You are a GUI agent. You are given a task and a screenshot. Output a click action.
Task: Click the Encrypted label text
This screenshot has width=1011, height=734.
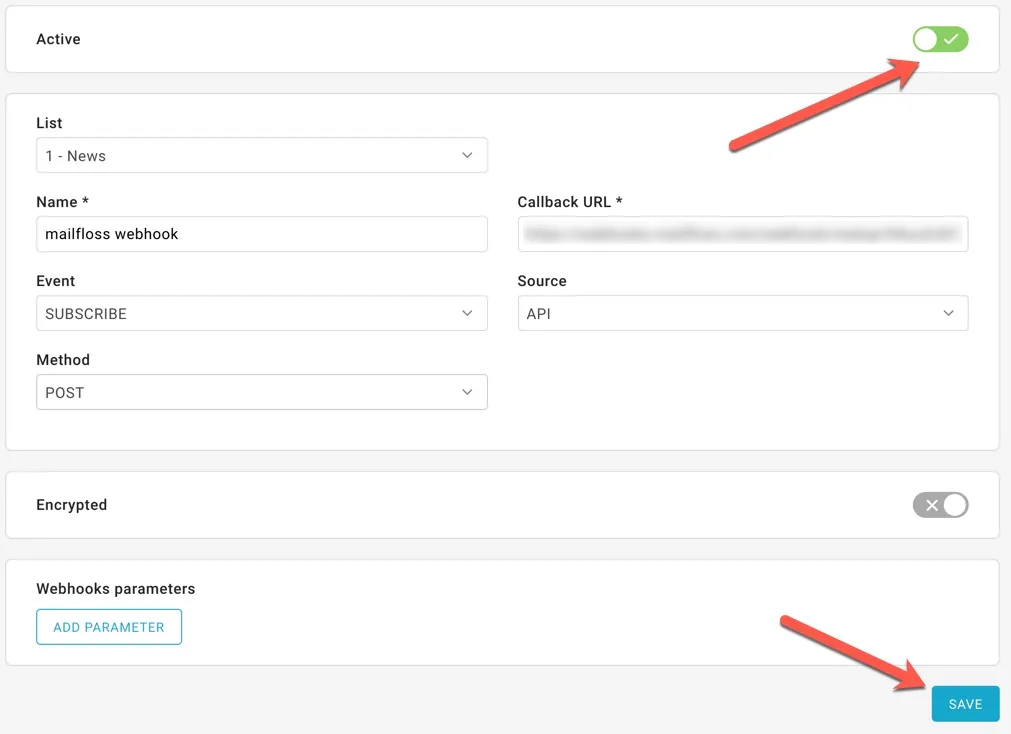[72, 505]
